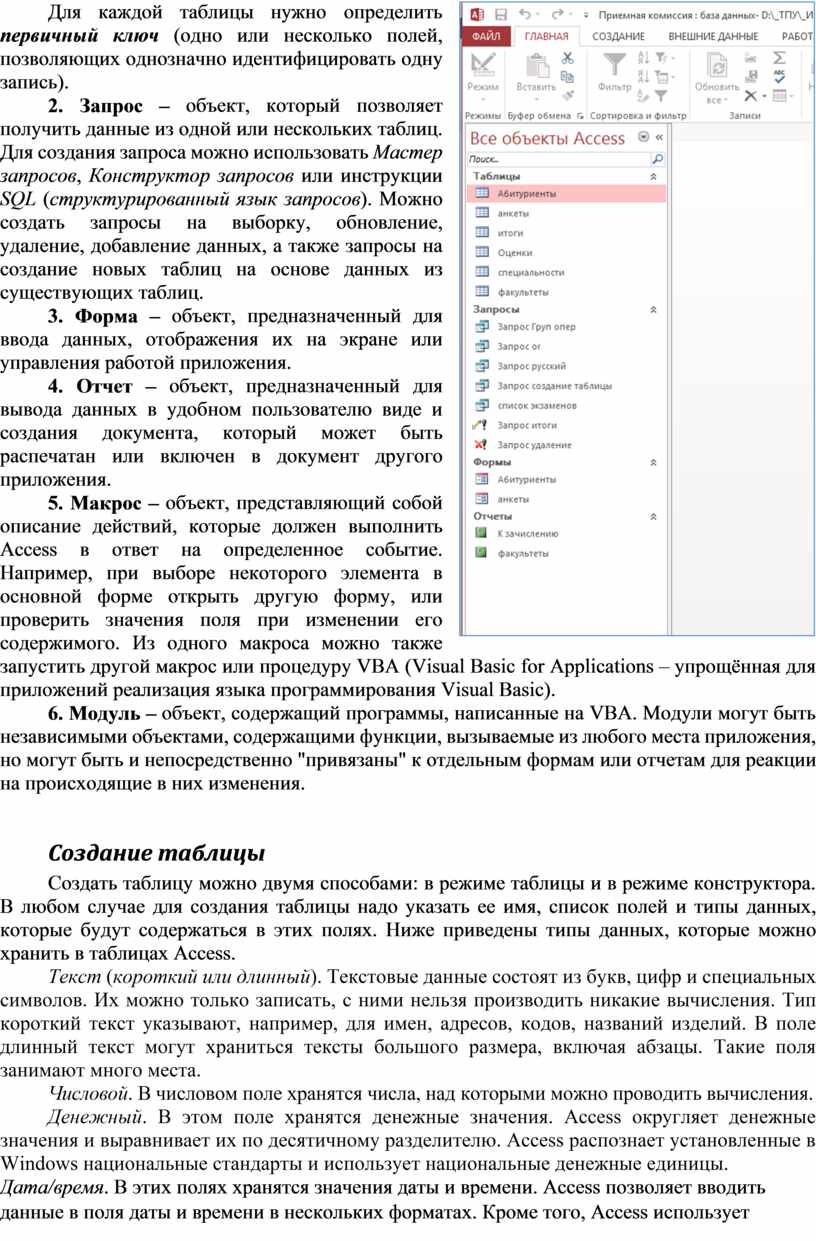Switch to the ВНЕШНИЕ ДАННЫЕ tab
This screenshot has width=816, height=1241.
point(714,36)
